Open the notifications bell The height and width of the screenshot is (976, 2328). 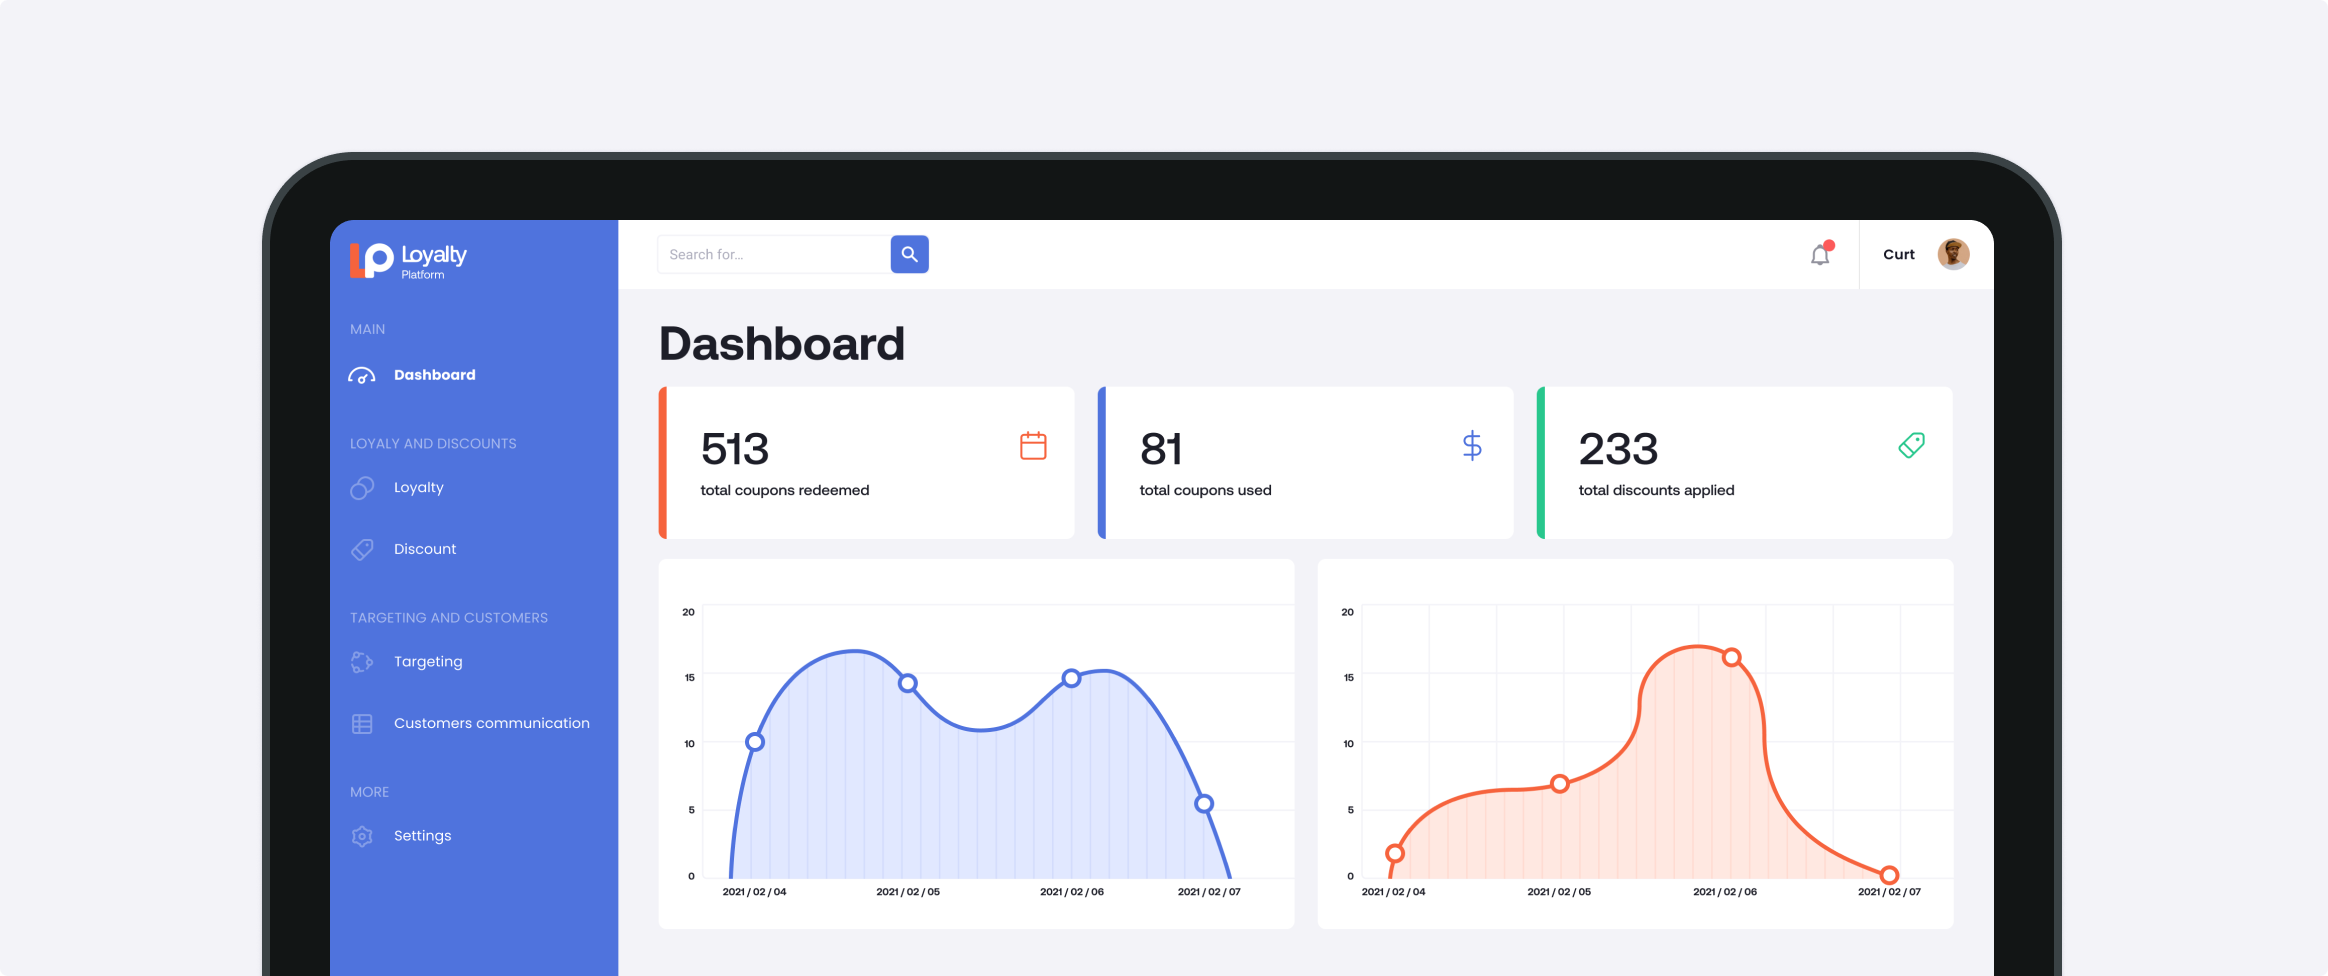click(1820, 255)
